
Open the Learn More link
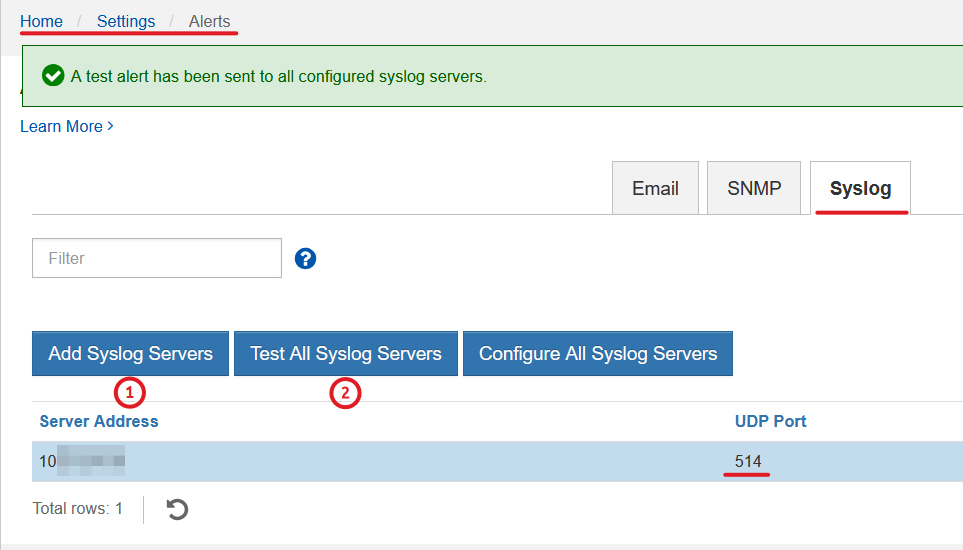(67, 126)
